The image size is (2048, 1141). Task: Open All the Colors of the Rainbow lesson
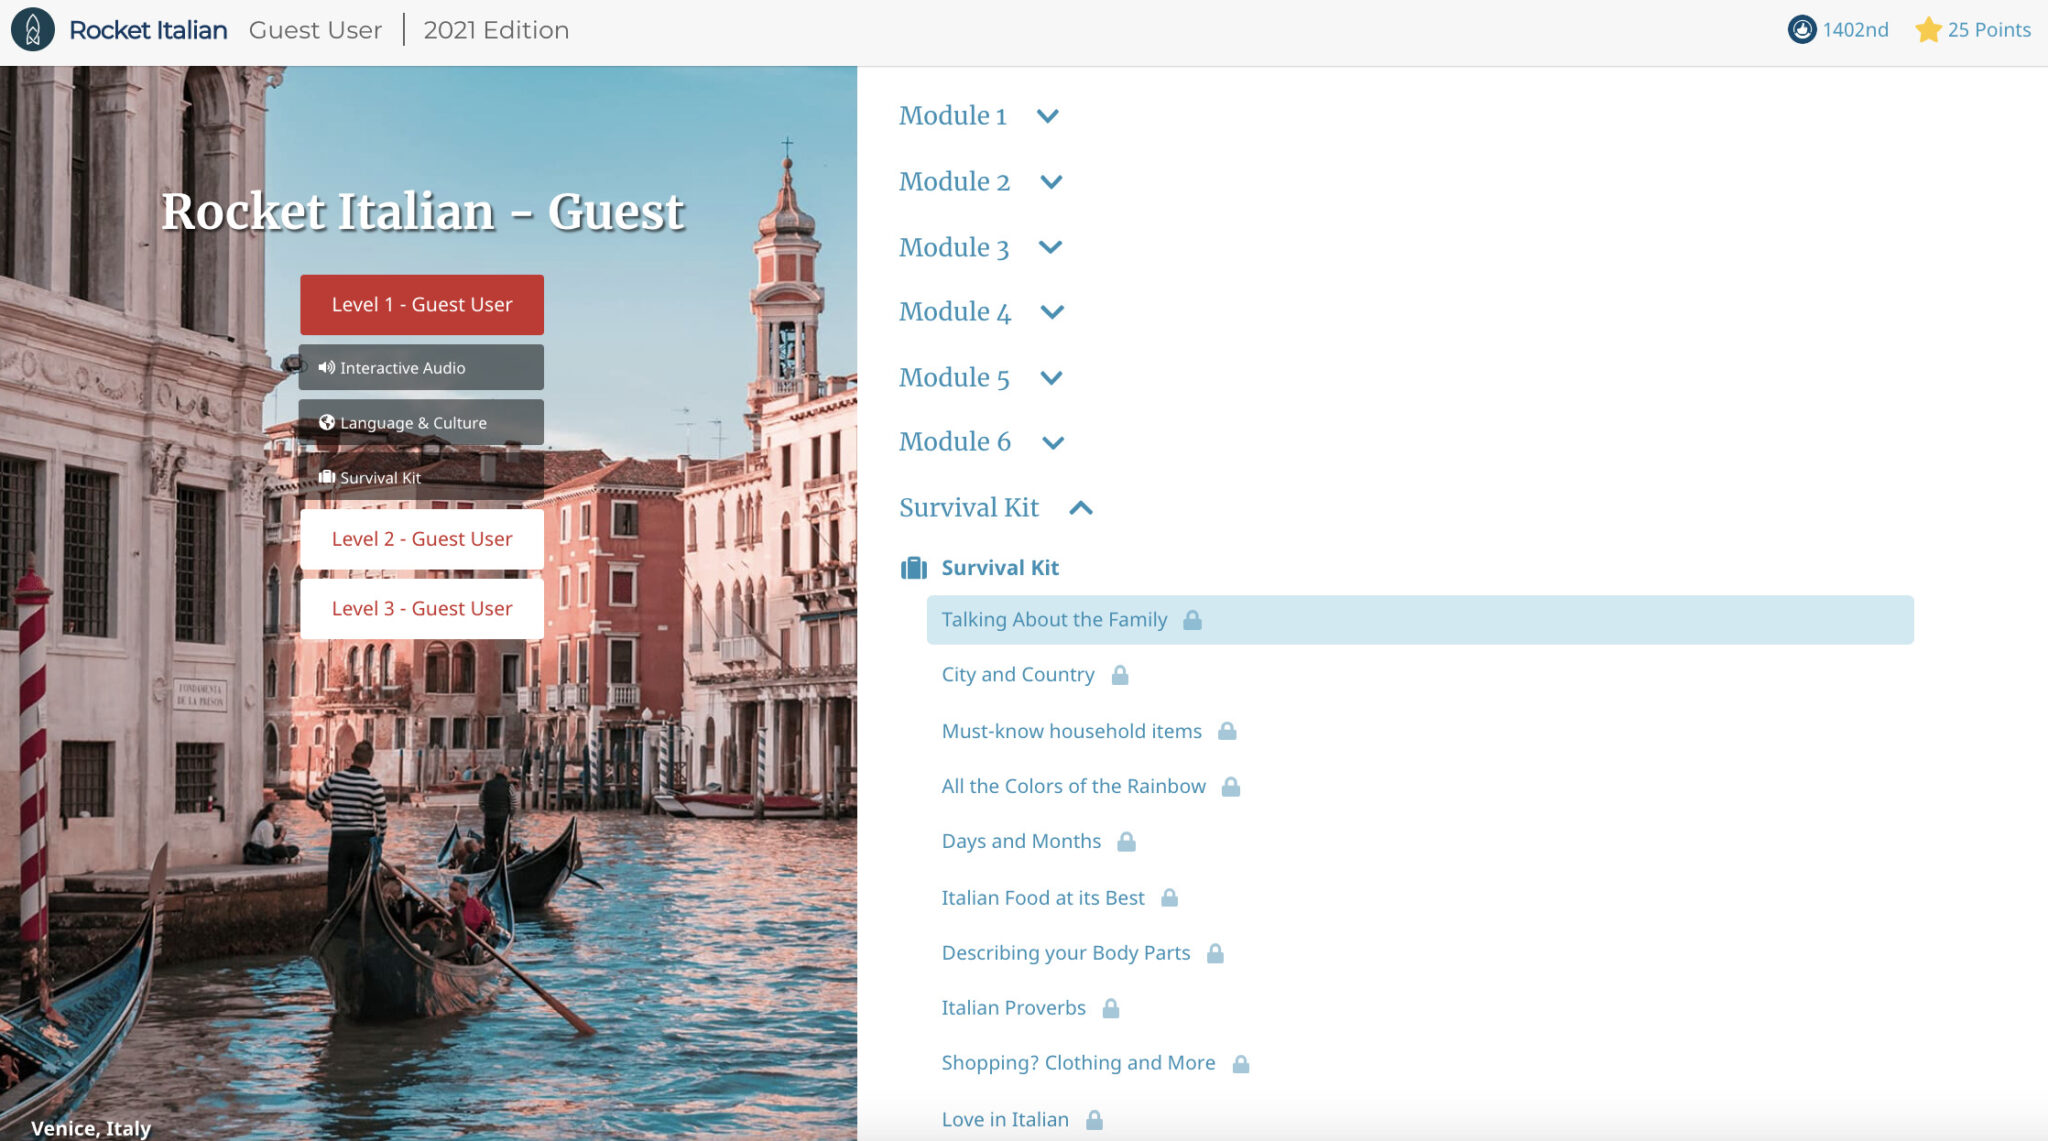pos(1073,787)
